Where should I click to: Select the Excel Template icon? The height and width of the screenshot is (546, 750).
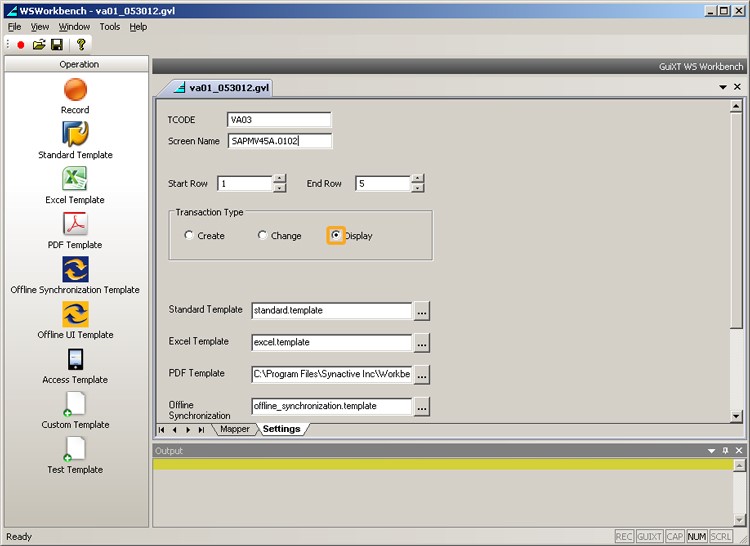[75, 179]
